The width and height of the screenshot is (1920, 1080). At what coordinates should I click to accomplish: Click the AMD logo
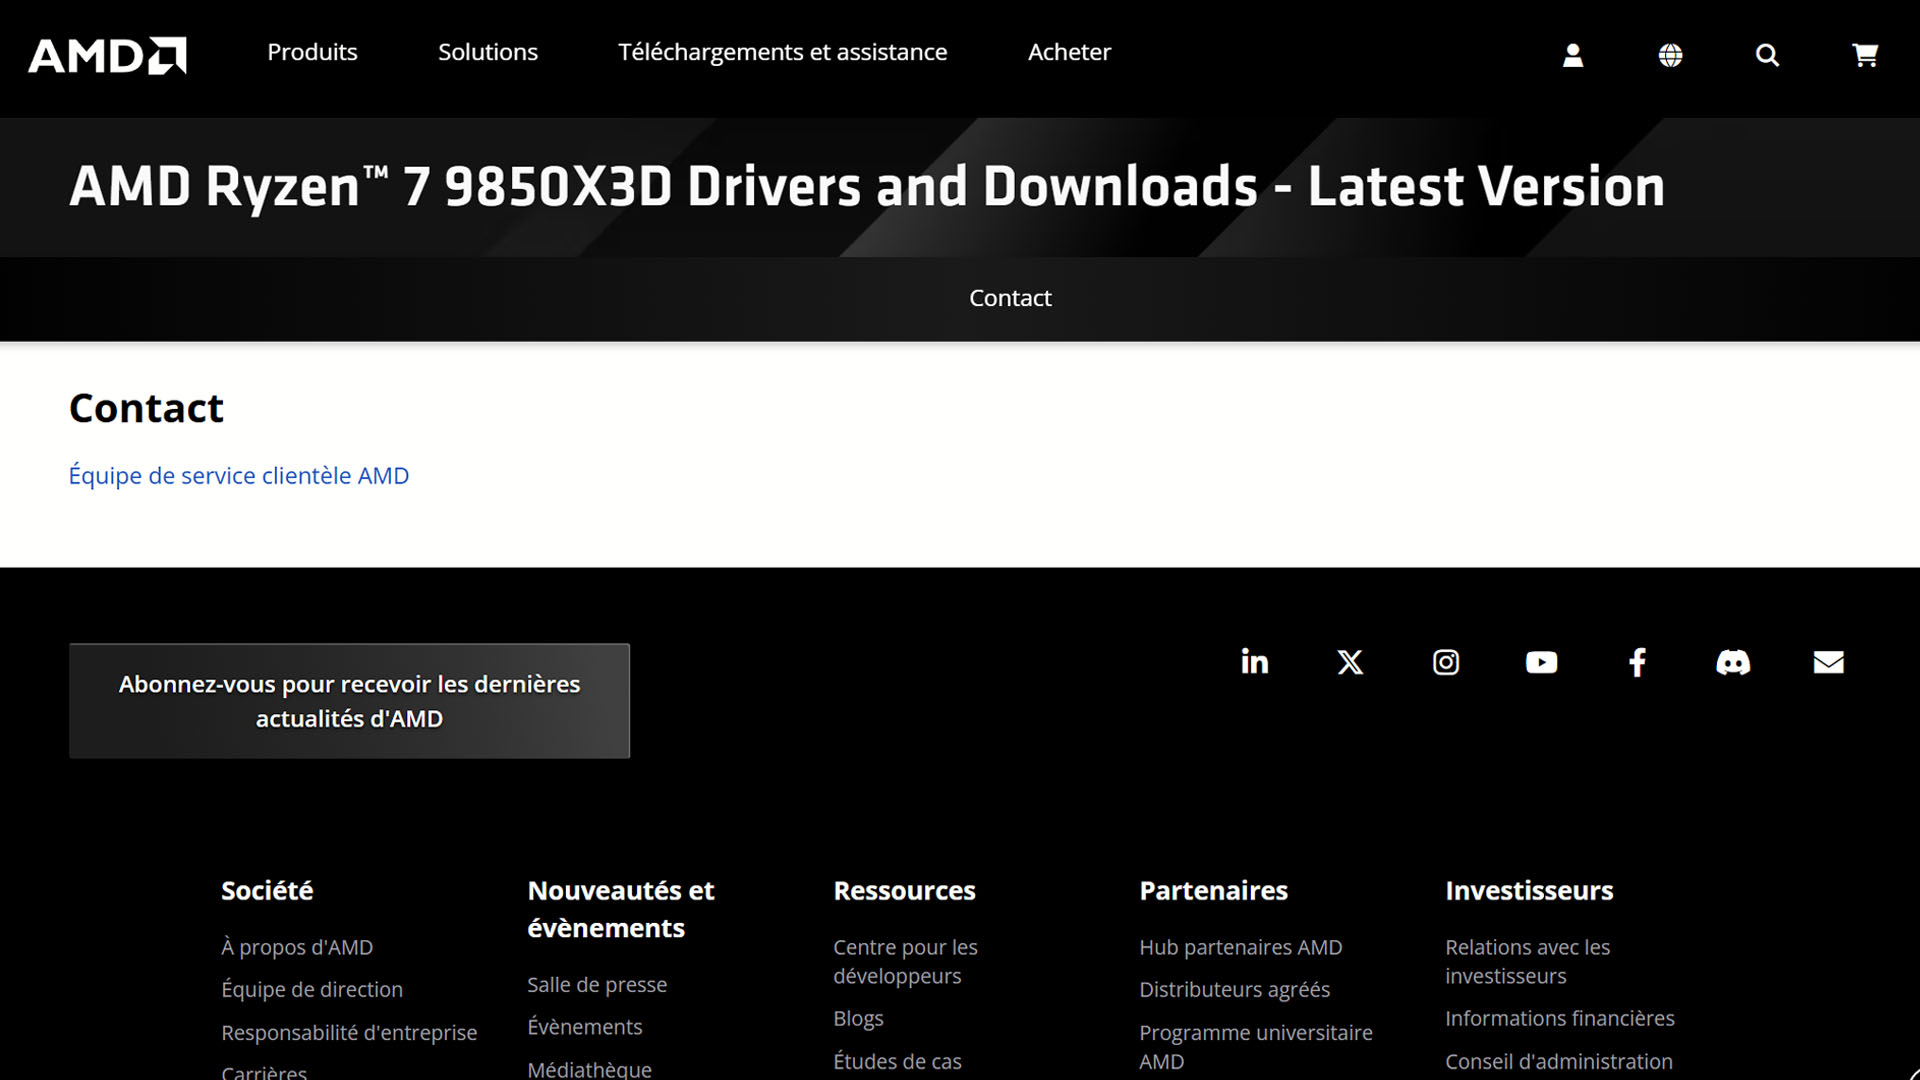click(106, 55)
